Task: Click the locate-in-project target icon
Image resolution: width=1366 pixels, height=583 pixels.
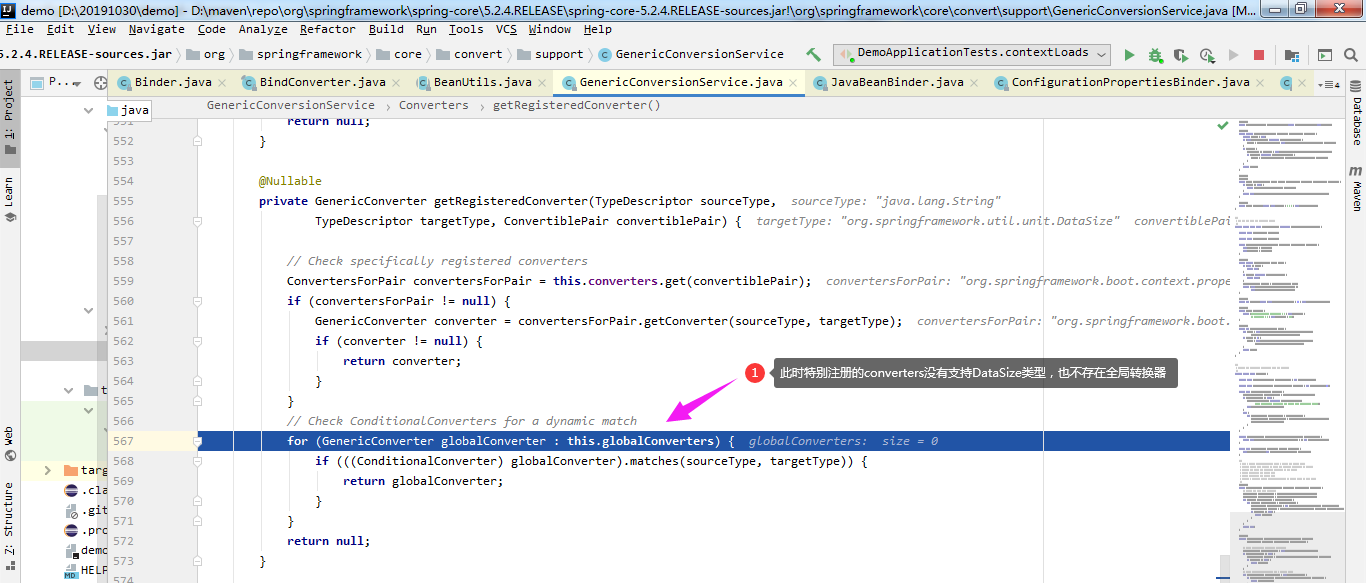Action: 100,83
